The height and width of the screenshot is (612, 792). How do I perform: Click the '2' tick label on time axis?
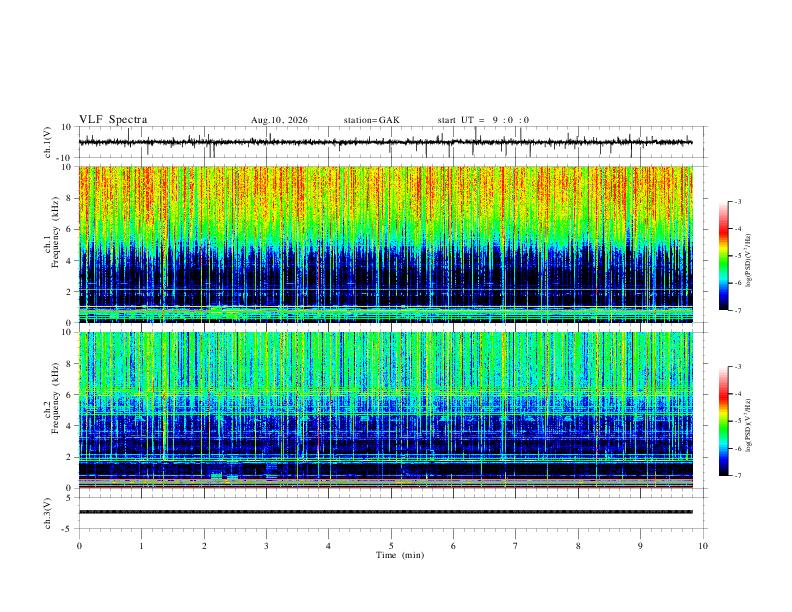[204, 546]
